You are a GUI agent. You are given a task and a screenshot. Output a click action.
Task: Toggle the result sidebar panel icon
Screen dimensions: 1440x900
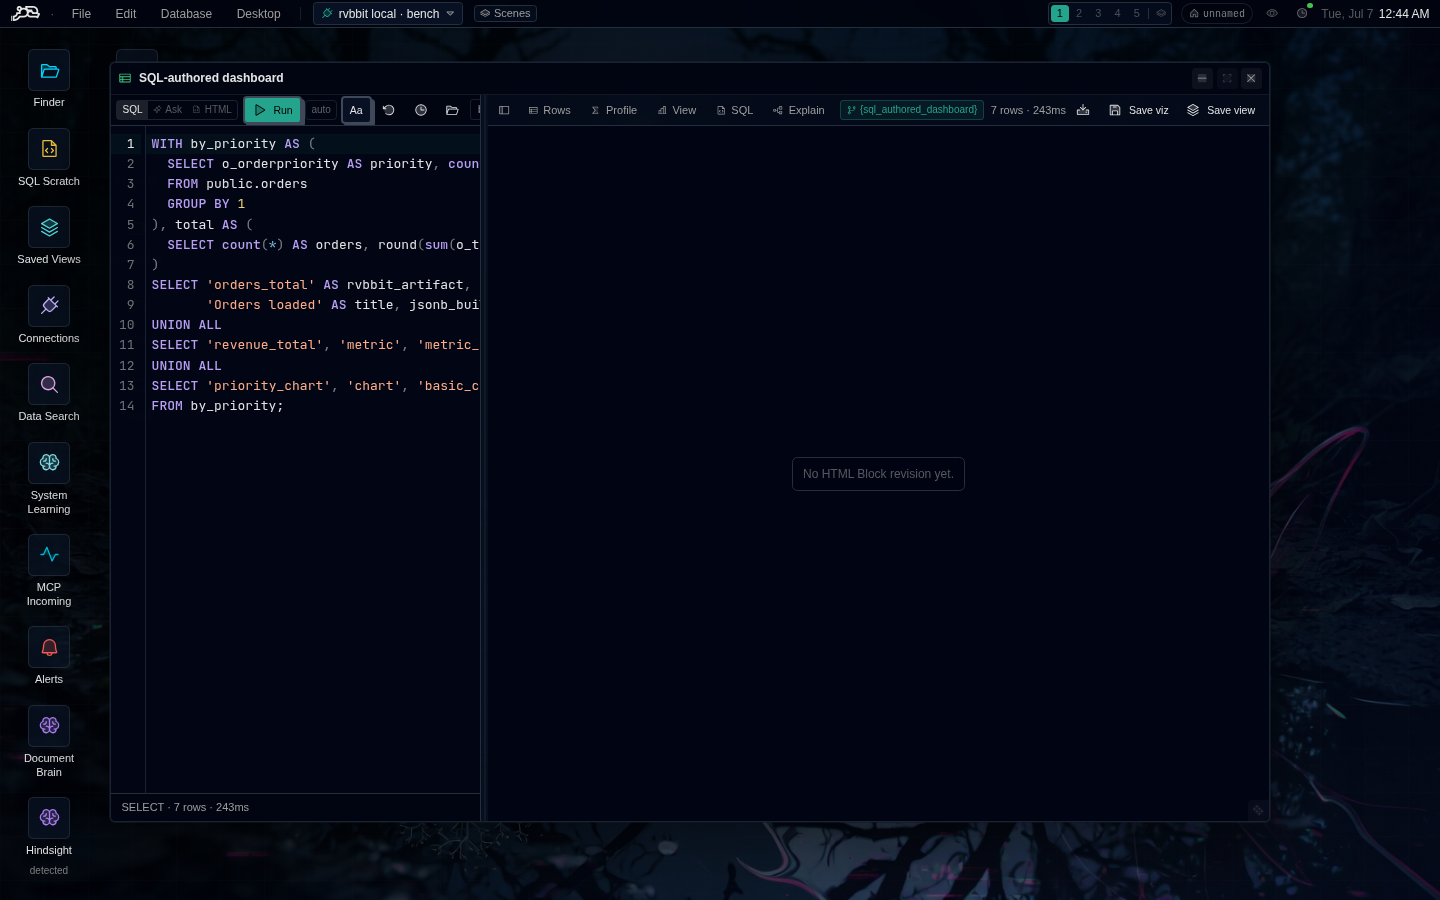504,110
